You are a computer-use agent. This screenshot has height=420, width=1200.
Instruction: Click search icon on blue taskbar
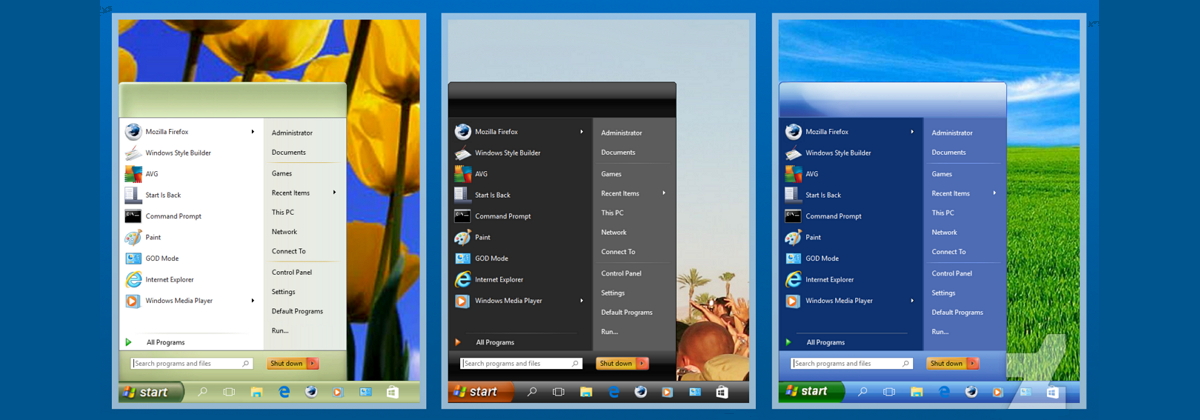(862, 392)
